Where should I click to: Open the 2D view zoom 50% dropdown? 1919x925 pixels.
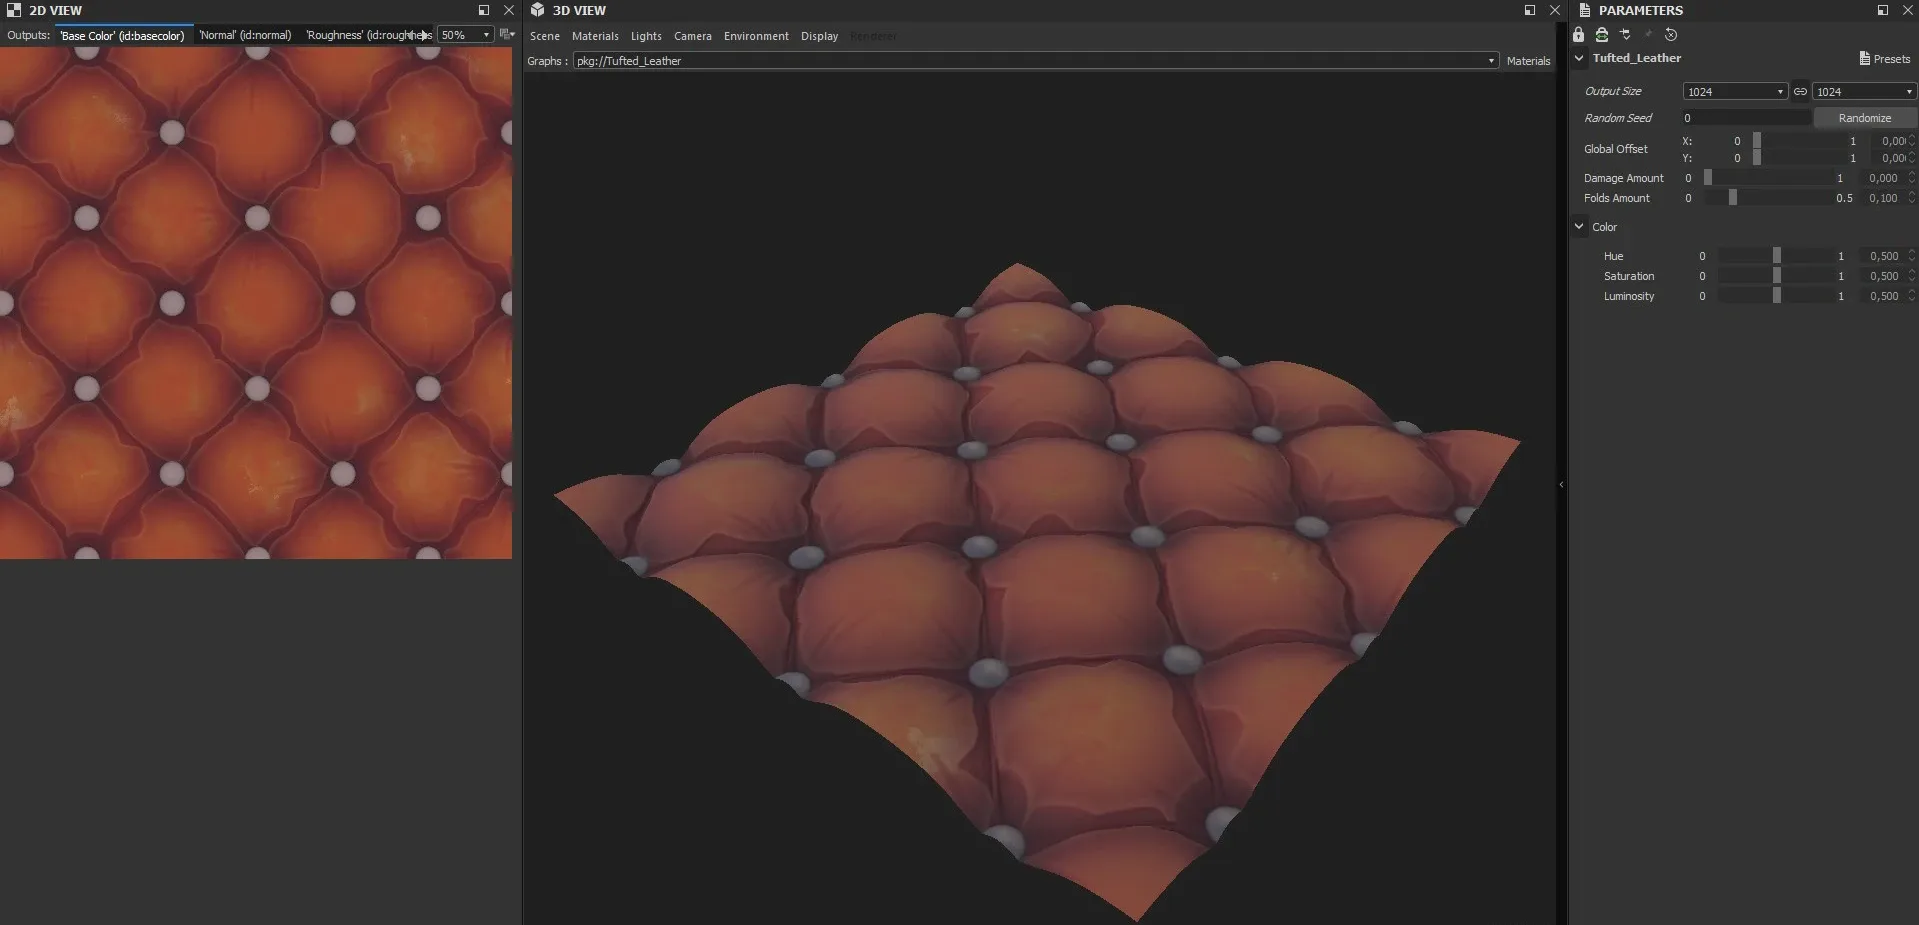point(466,35)
